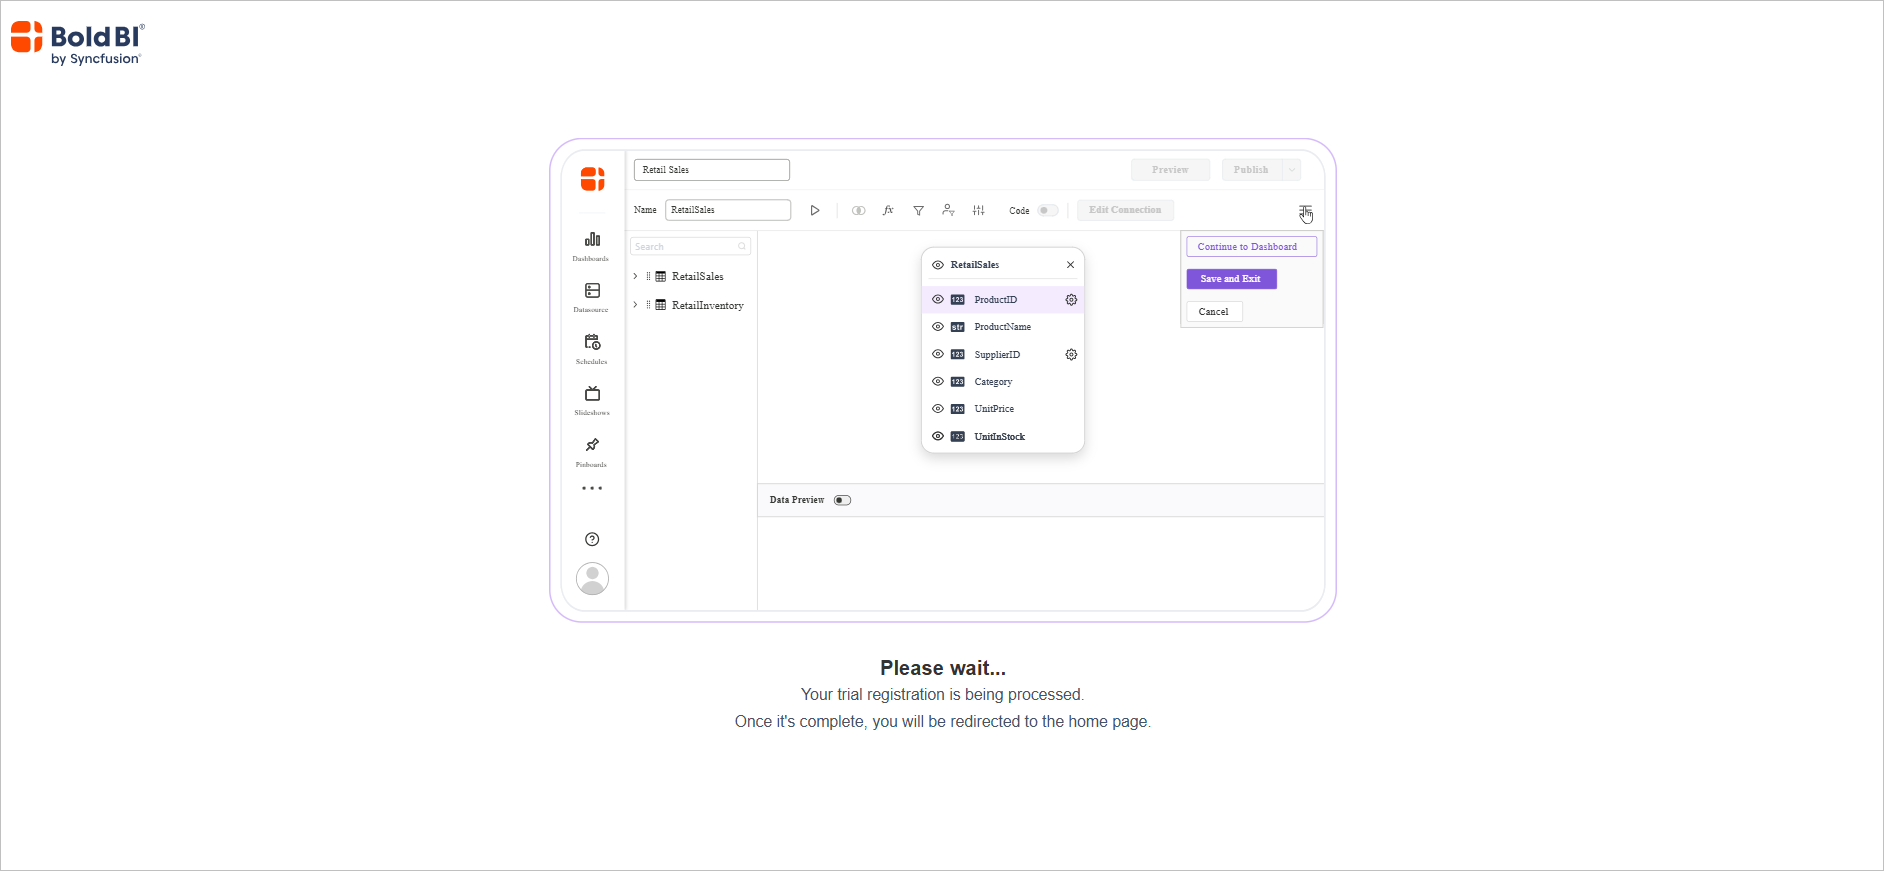Viewport: 1884px width, 871px height.
Task: Click the run play icon in toolbar
Action: click(x=815, y=210)
